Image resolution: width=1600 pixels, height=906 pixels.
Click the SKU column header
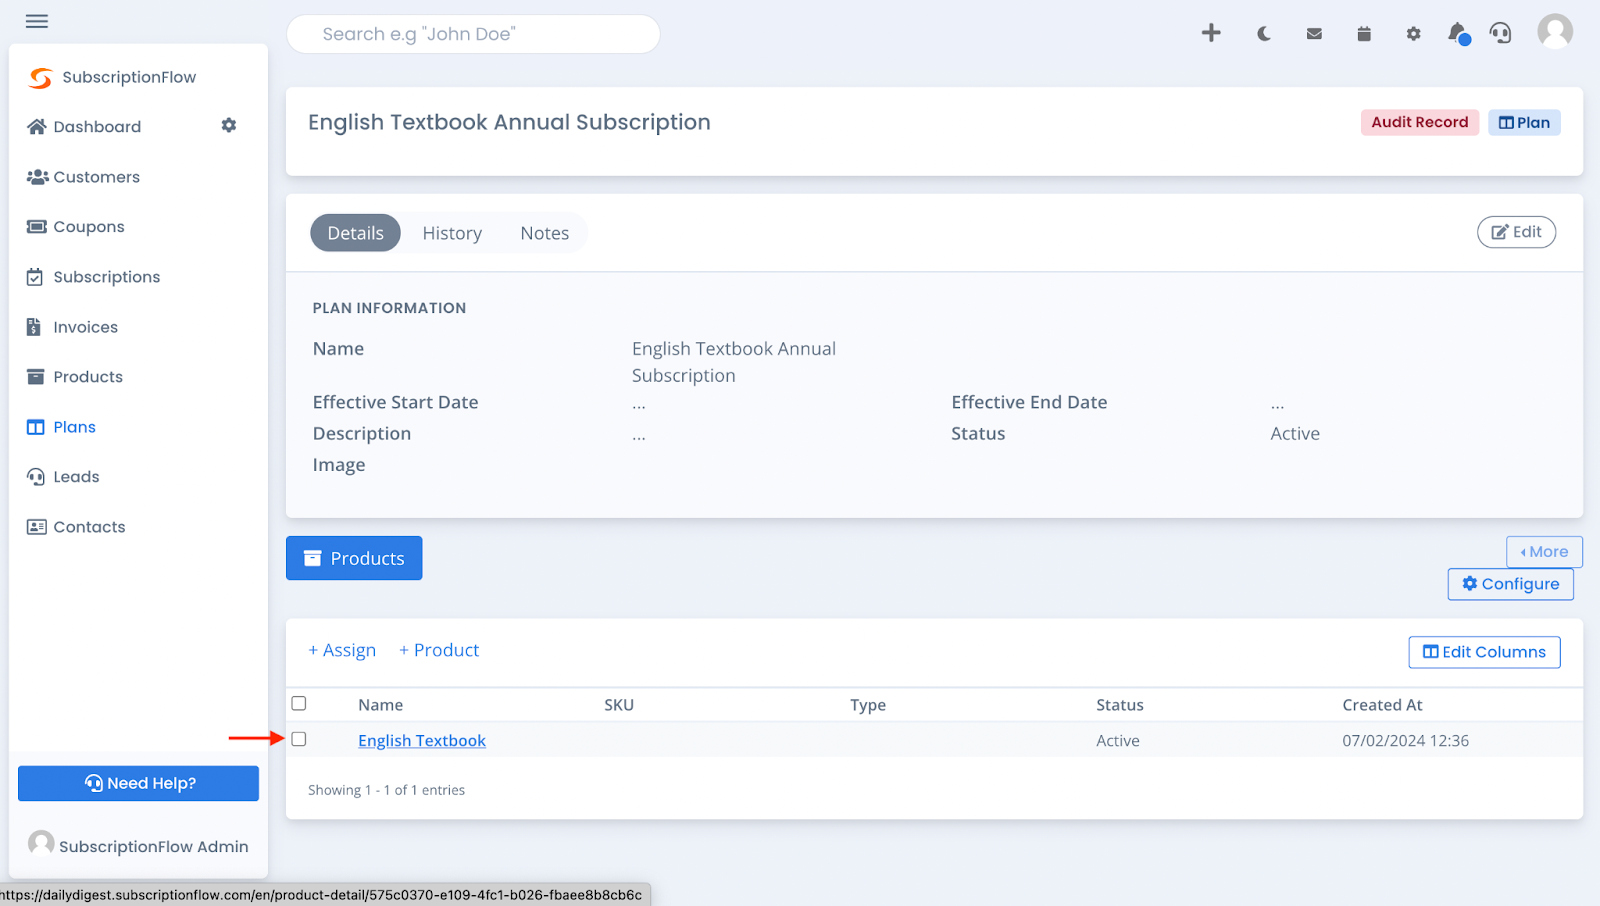click(x=619, y=705)
